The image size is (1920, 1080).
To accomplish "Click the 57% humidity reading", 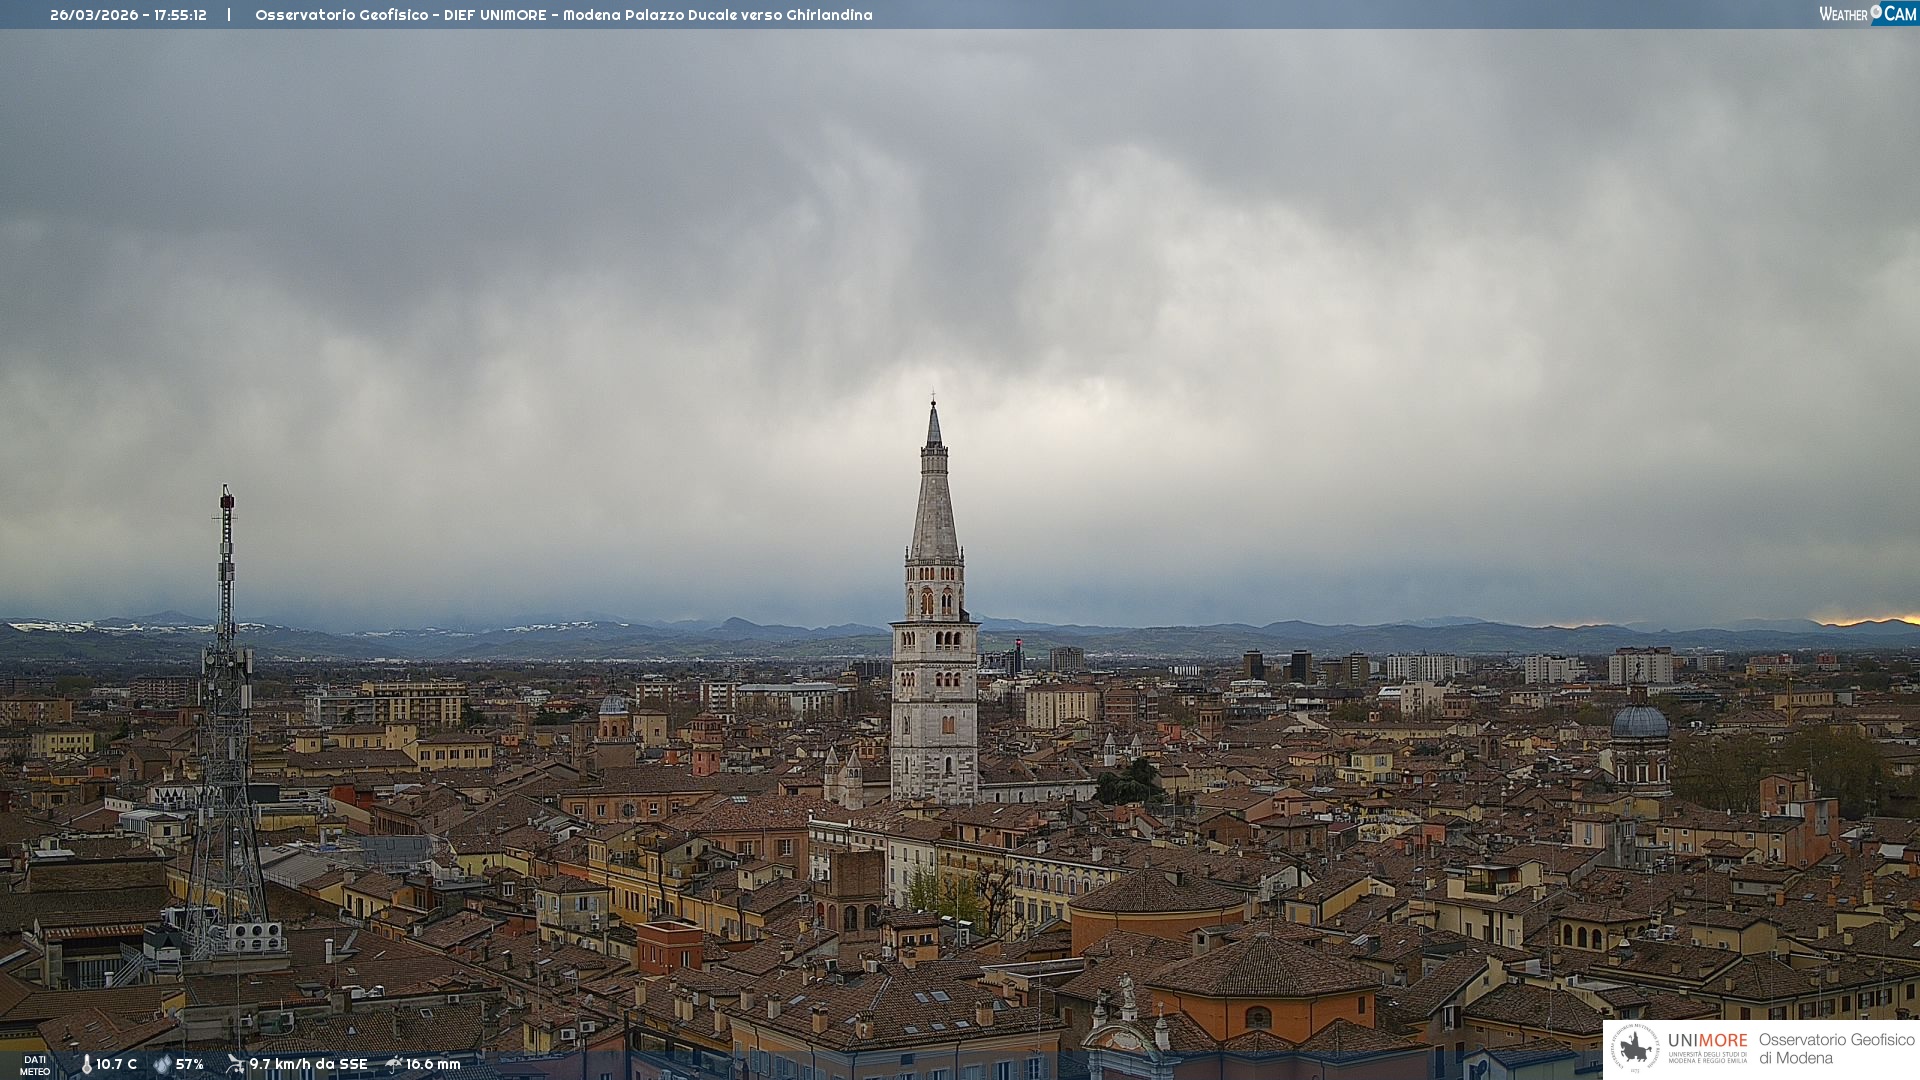I will point(190,1064).
